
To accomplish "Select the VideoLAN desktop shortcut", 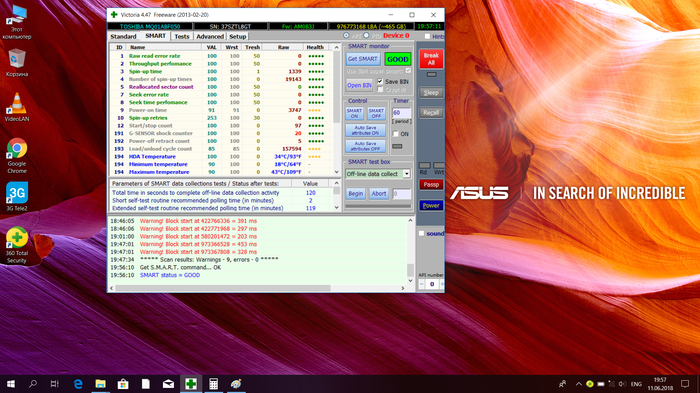I will pyautogui.click(x=17, y=107).
